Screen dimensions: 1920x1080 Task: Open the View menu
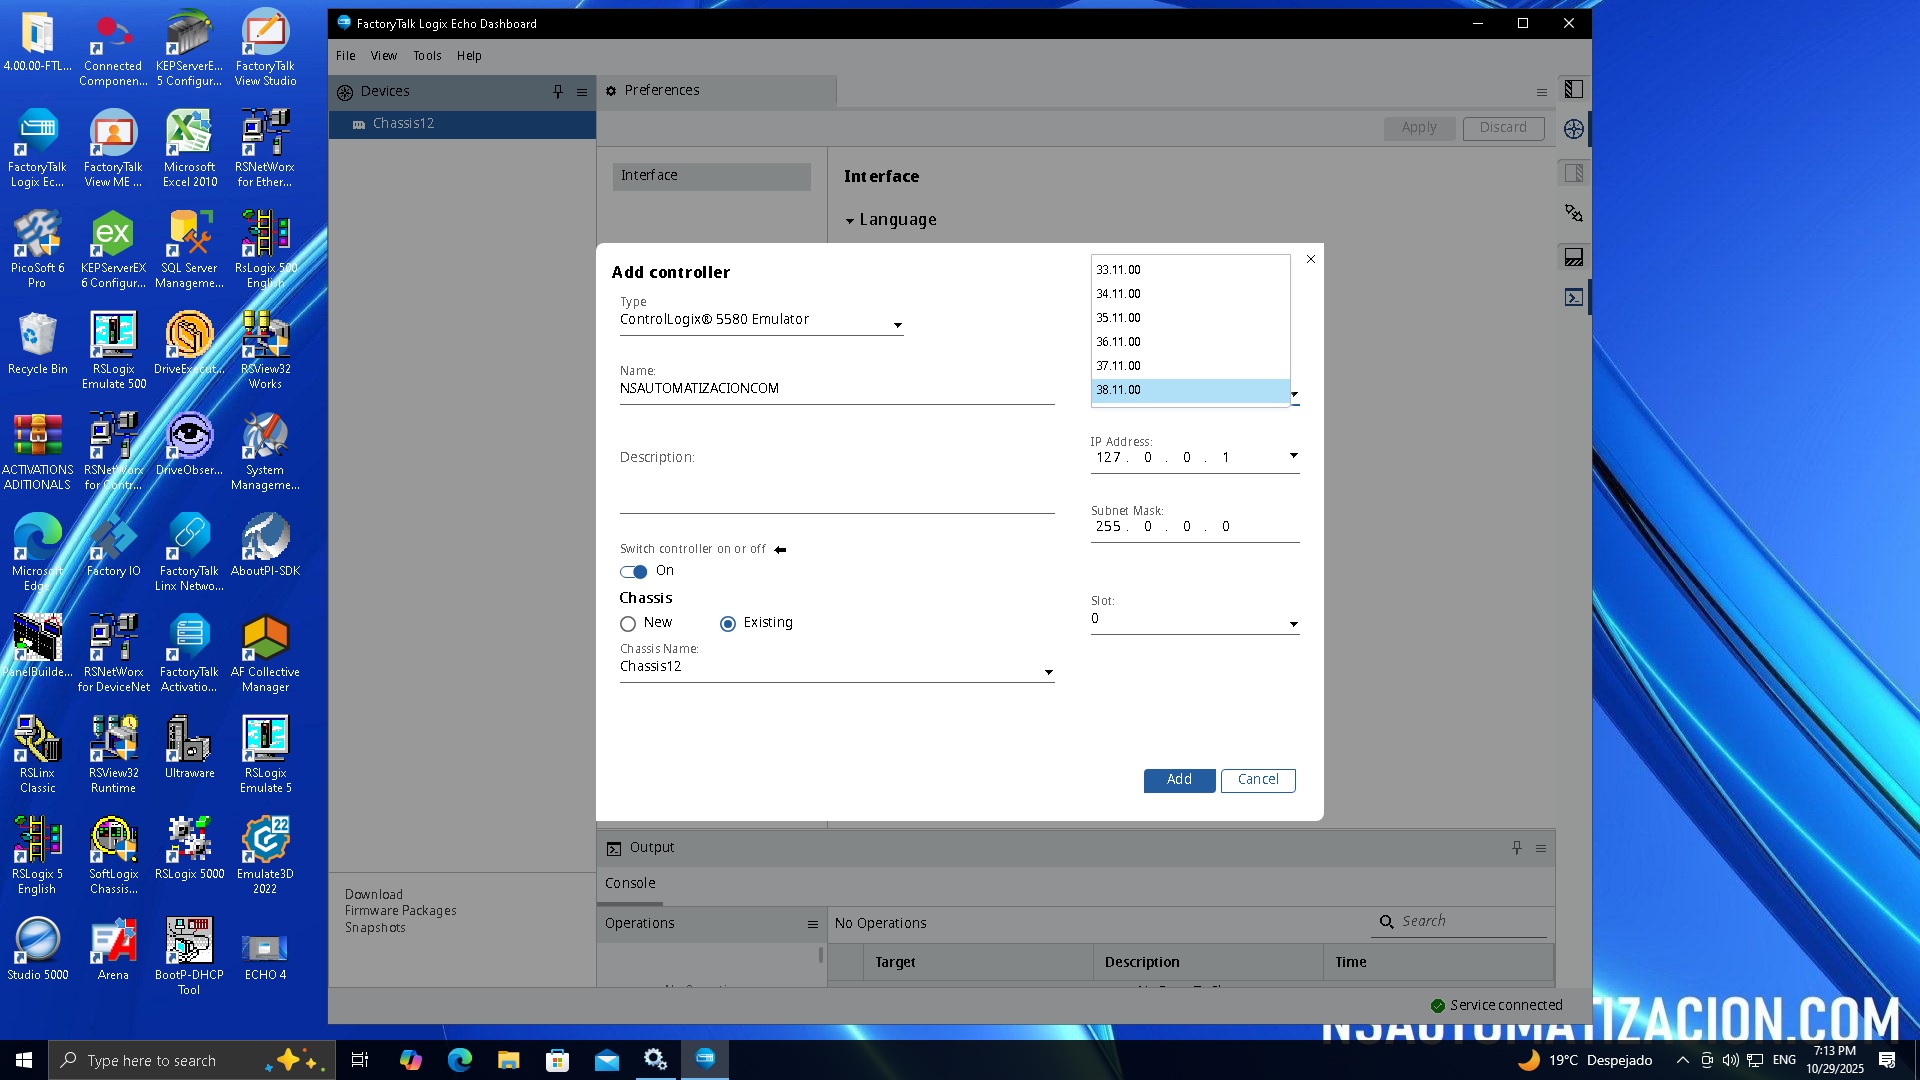[384, 56]
